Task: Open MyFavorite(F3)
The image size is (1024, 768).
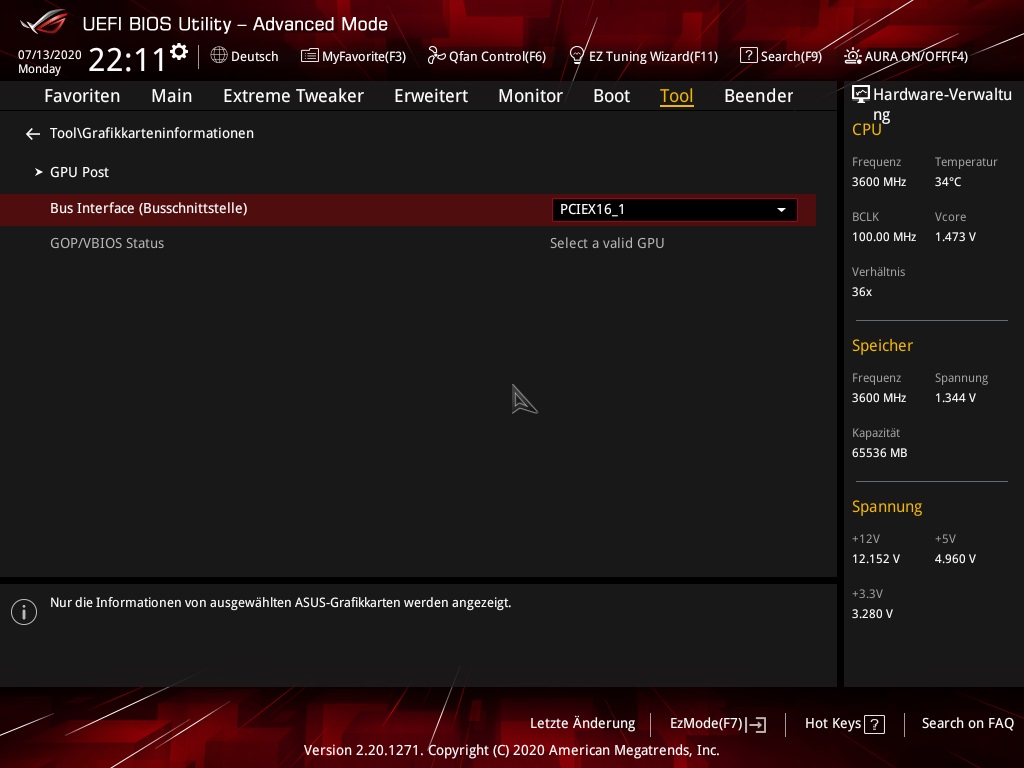Action: point(353,56)
